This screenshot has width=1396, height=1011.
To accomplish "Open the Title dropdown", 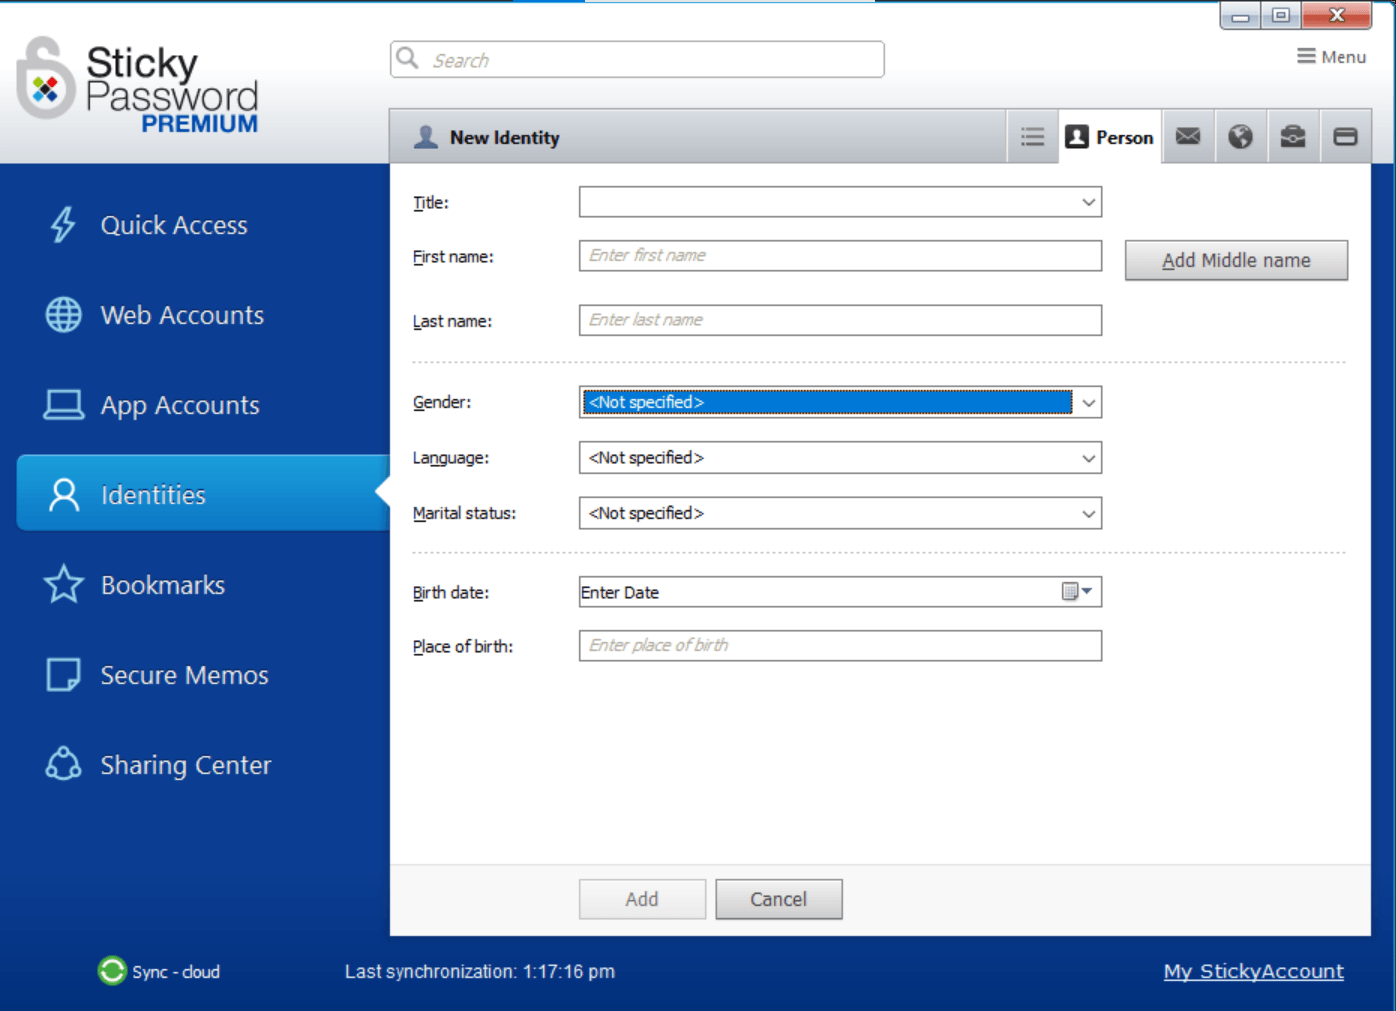I will coord(1088,202).
